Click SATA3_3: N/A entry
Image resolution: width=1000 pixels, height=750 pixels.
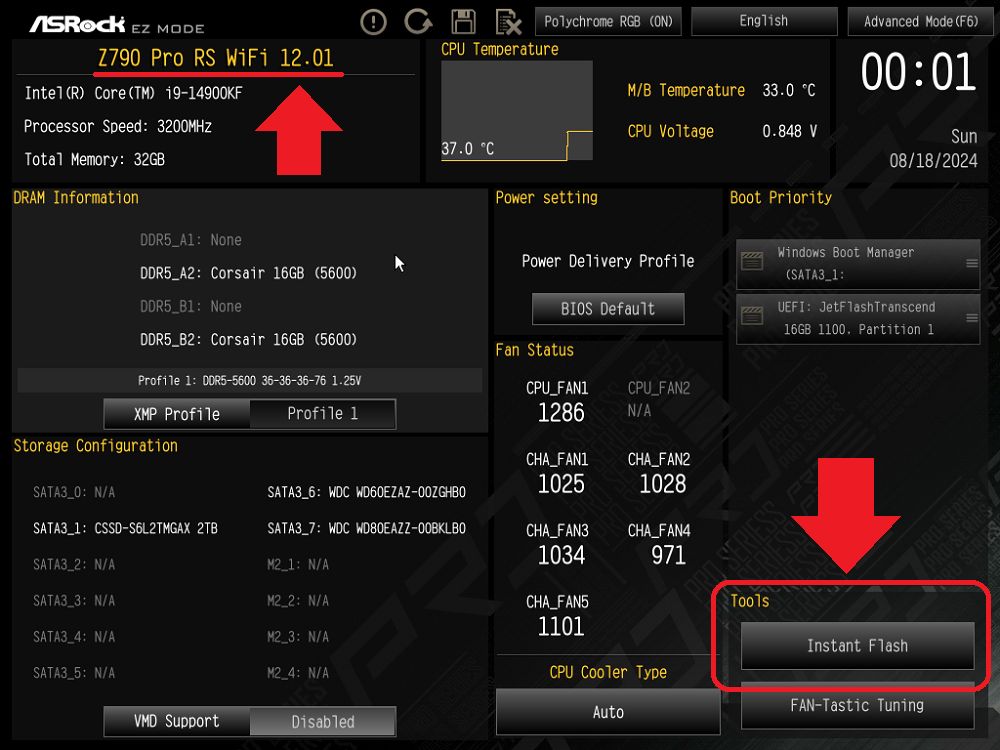pyautogui.click(x=74, y=601)
